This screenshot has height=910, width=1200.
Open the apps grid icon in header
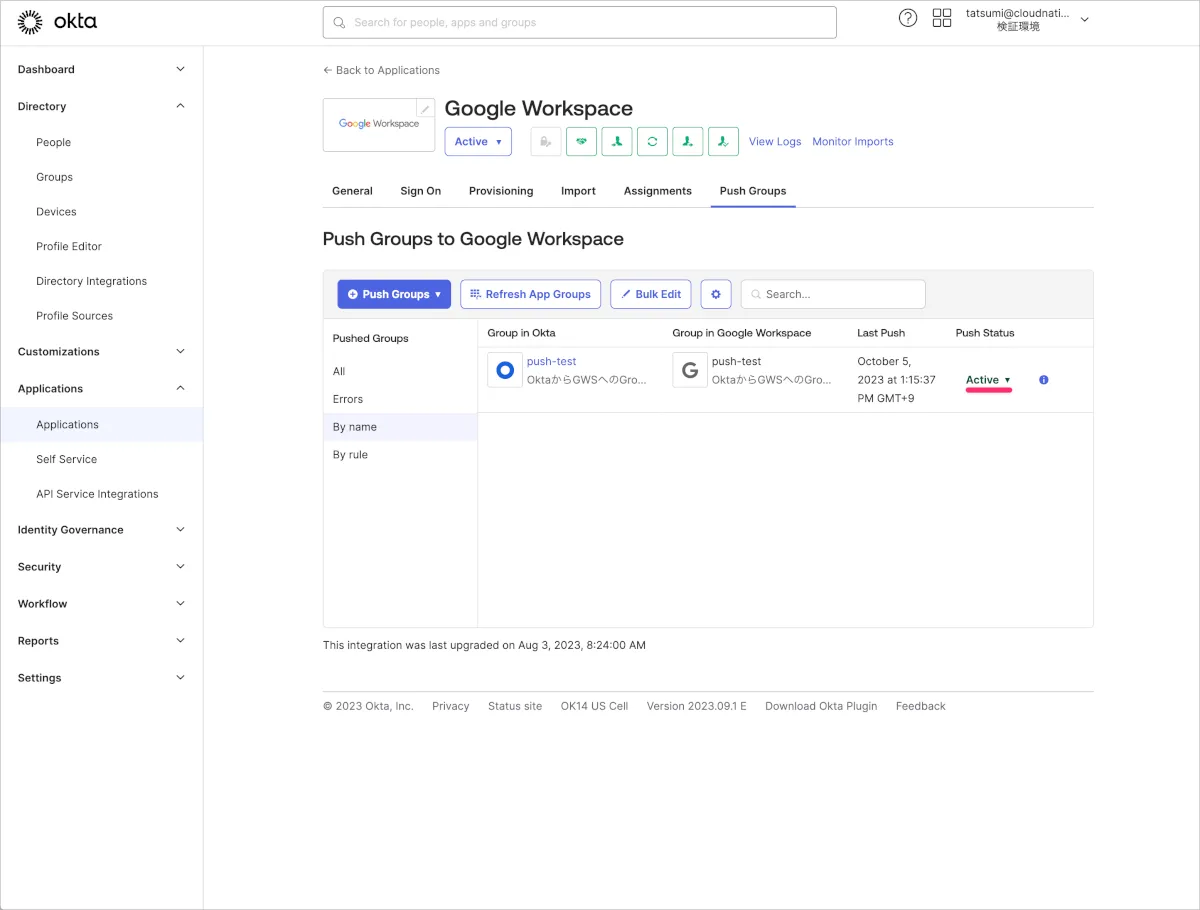click(x=942, y=18)
